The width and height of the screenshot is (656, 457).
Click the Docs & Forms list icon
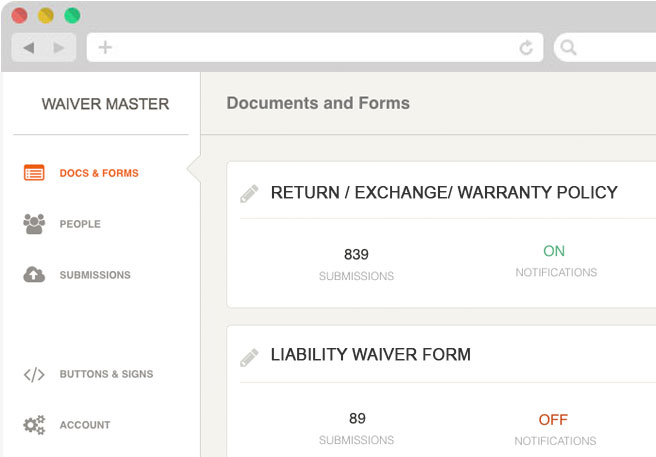pos(34,172)
